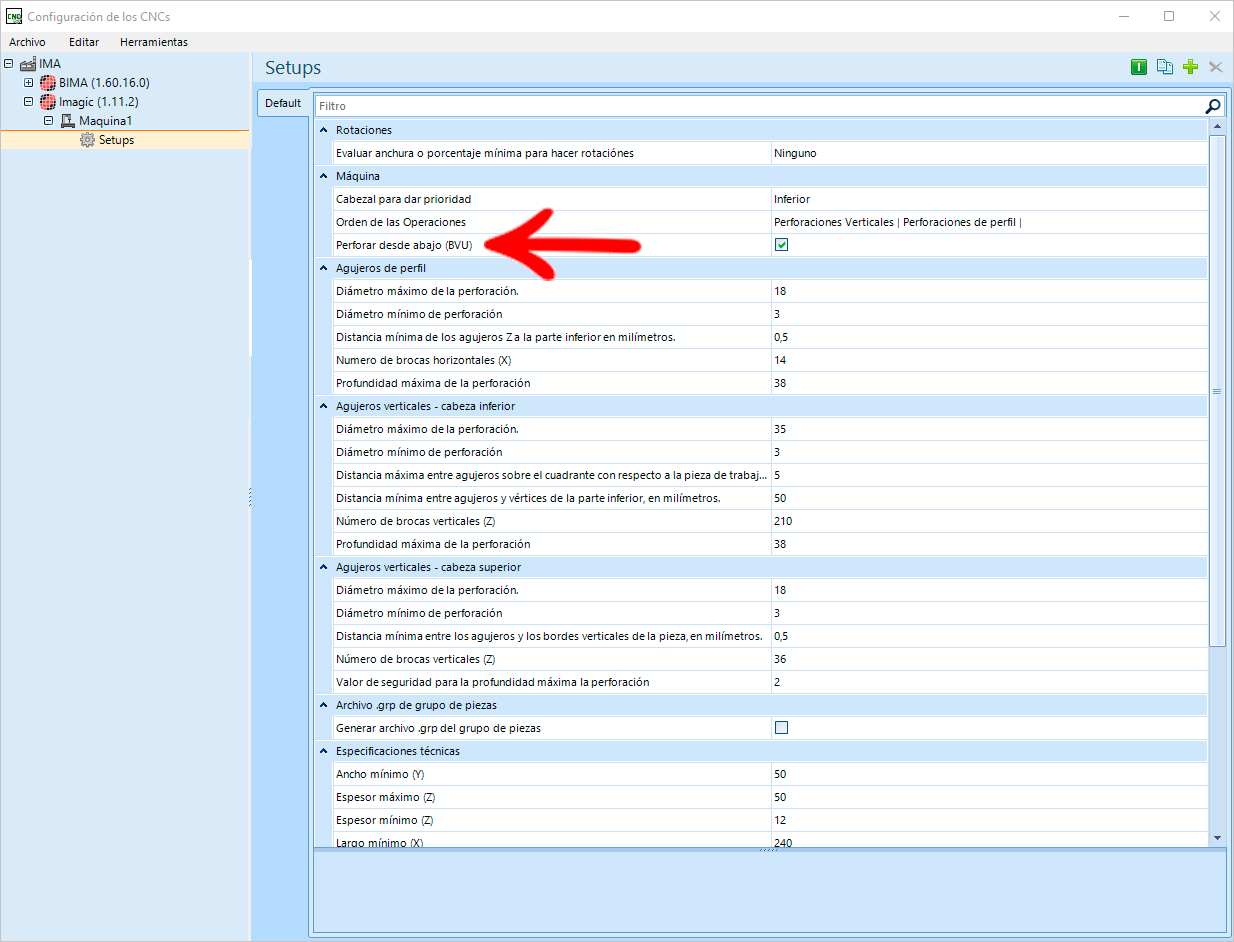Collapse the Imagic (1.11.2) tree node
1234x942 pixels.
(x=29, y=102)
